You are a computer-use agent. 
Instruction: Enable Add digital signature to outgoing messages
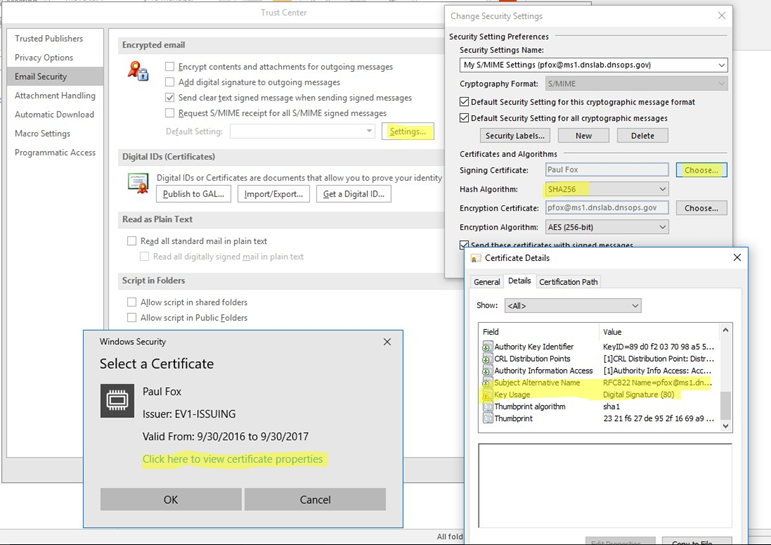pos(170,82)
